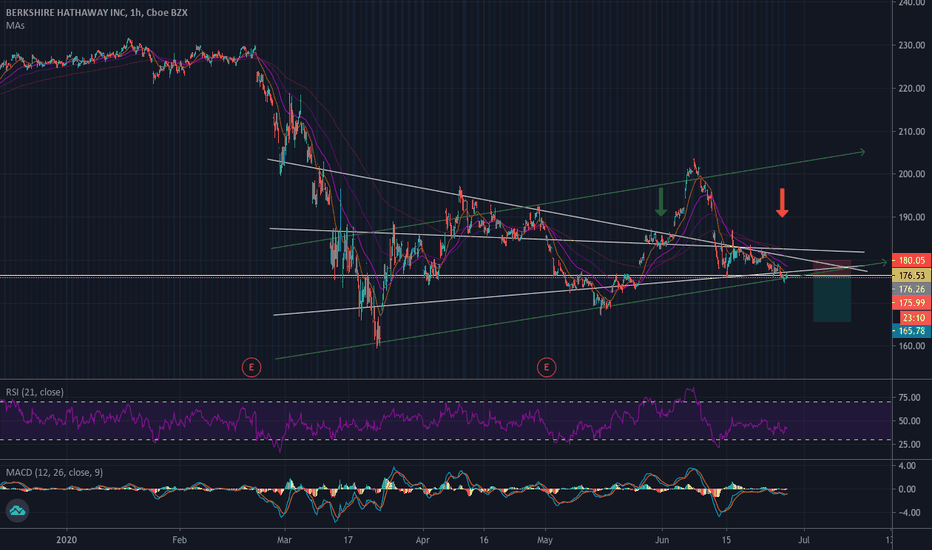The height and width of the screenshot is (550, 932).
Task: Click the Jul date axis label
Action: 804,540
